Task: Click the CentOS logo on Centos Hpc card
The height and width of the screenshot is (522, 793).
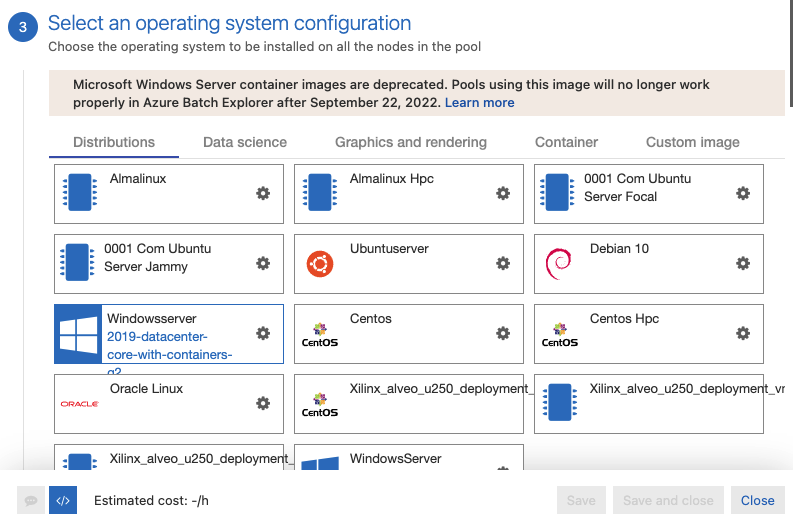Action: pos(559,335)
